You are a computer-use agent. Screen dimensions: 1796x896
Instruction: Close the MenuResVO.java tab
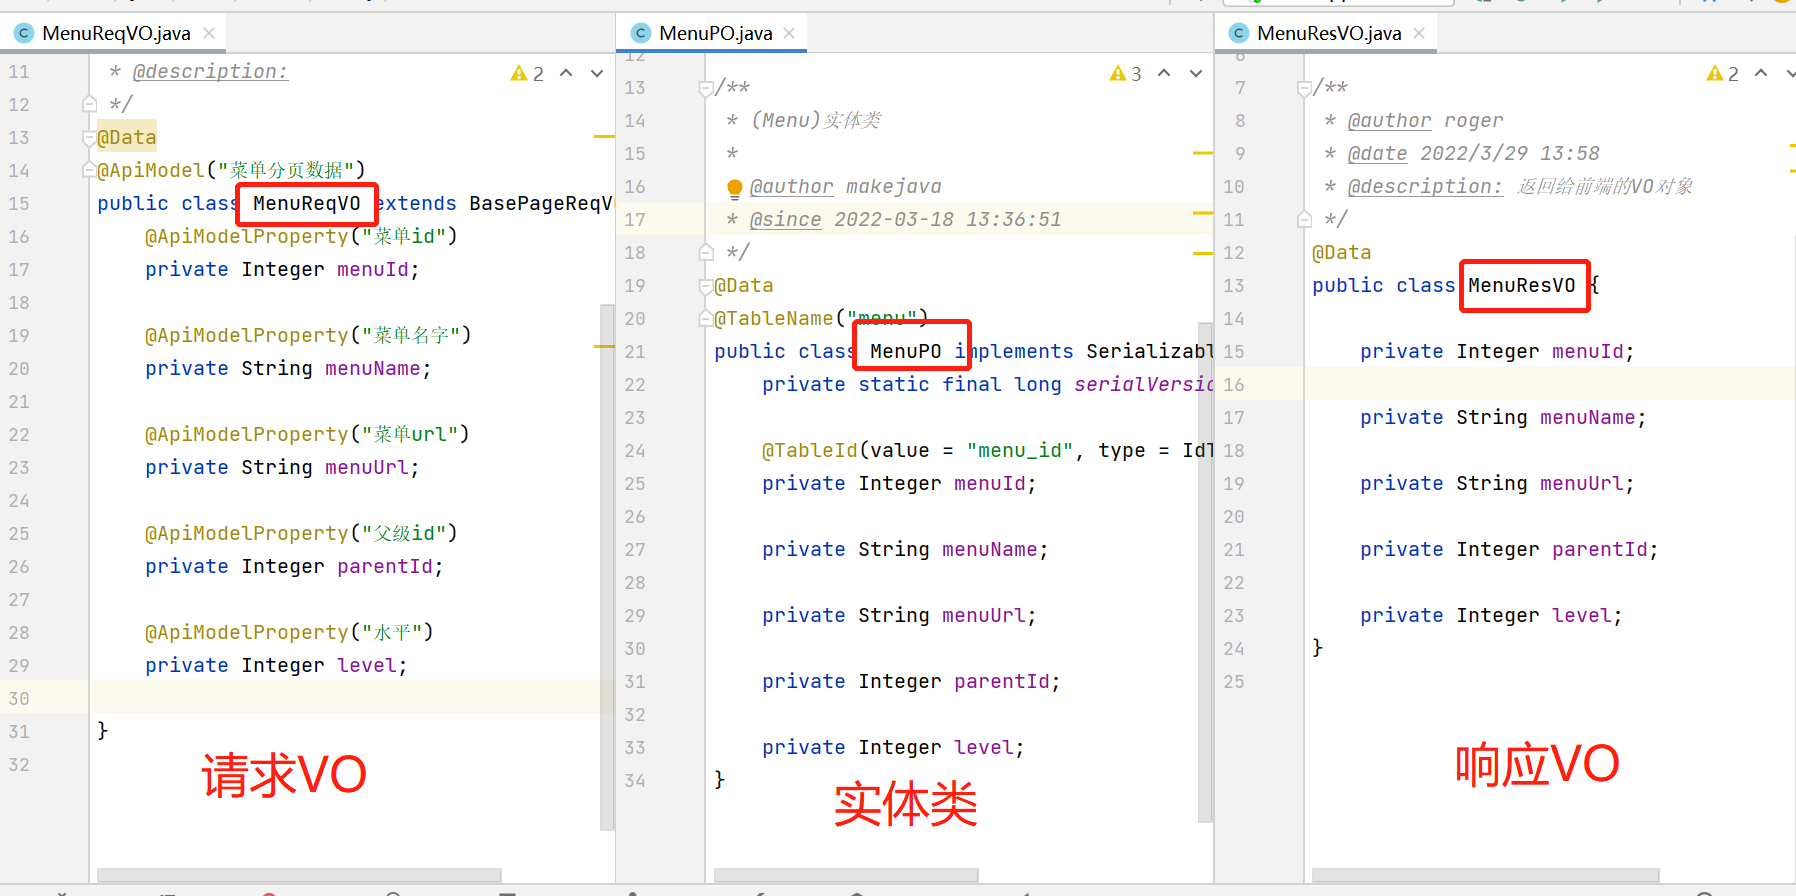1419,33
